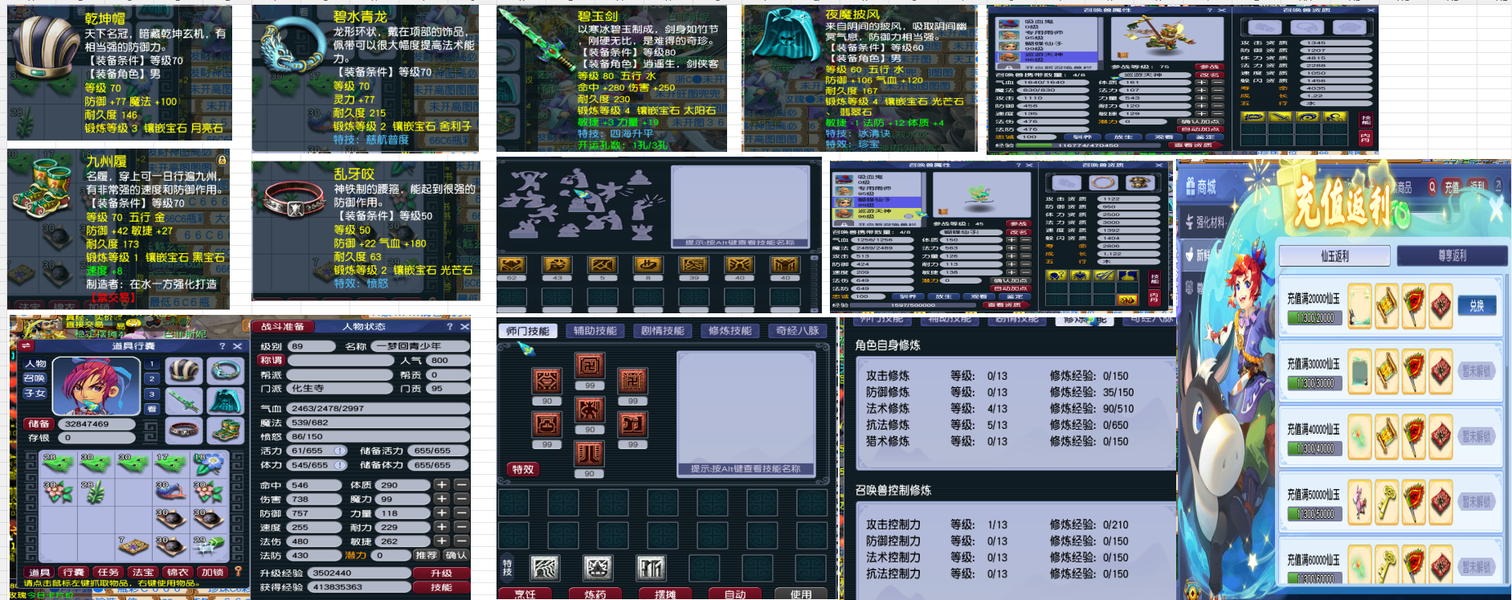Click the 推荐 button beside 潜力
This screenshot has height=600, width=1512.
[x=425, y=555]
